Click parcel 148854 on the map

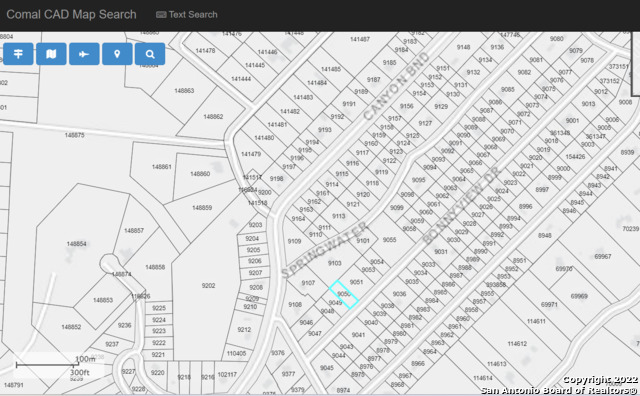point(76,244)
